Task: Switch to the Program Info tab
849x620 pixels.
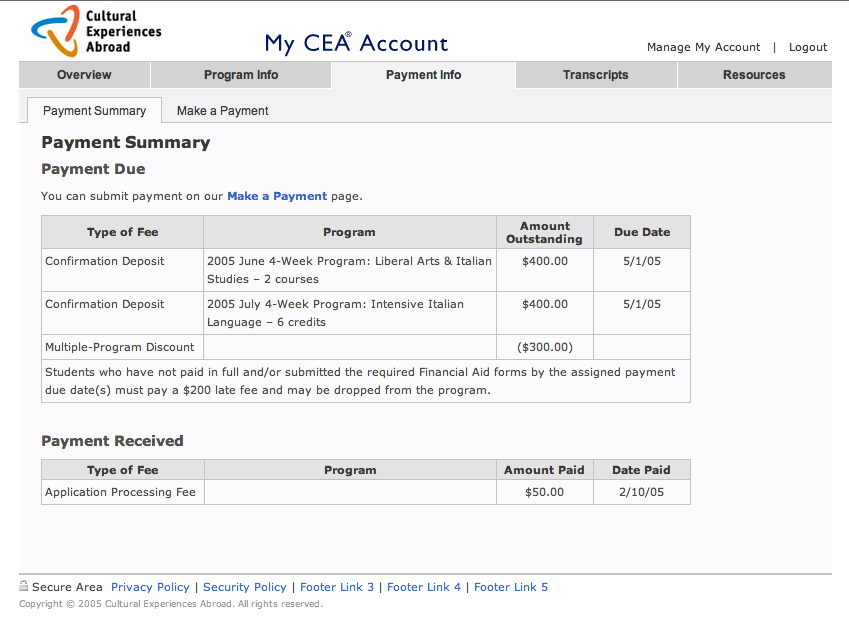Action: [241, 75]
